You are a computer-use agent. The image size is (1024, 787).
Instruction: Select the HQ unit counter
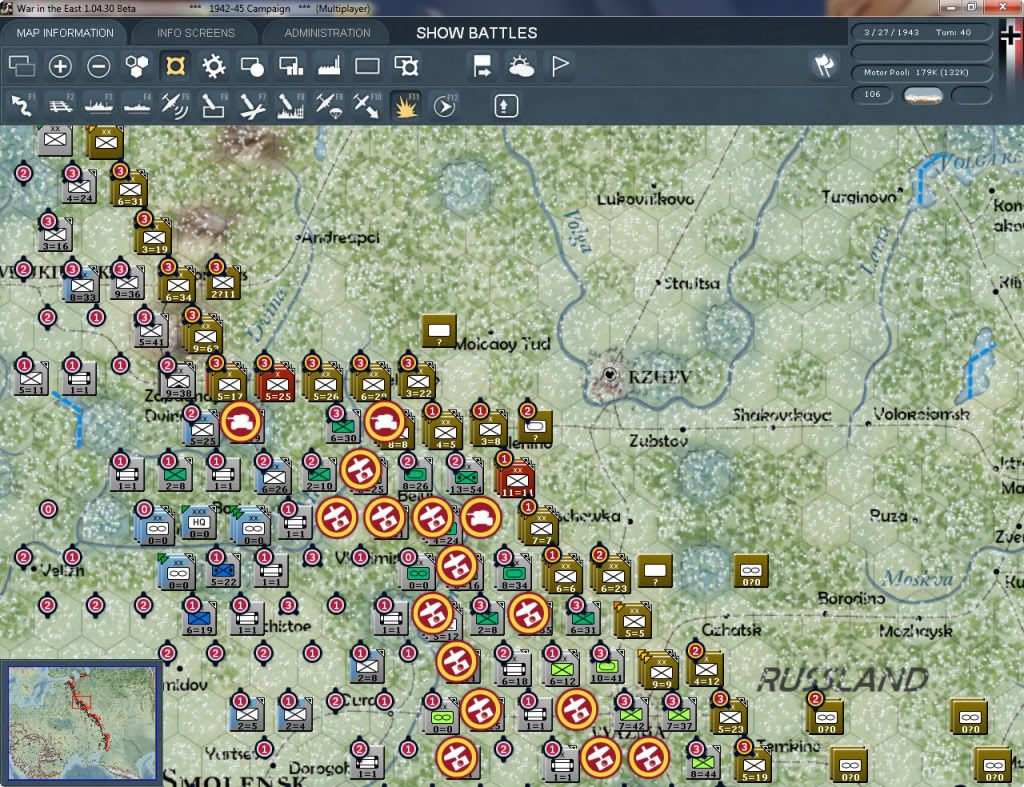[199, 524]
